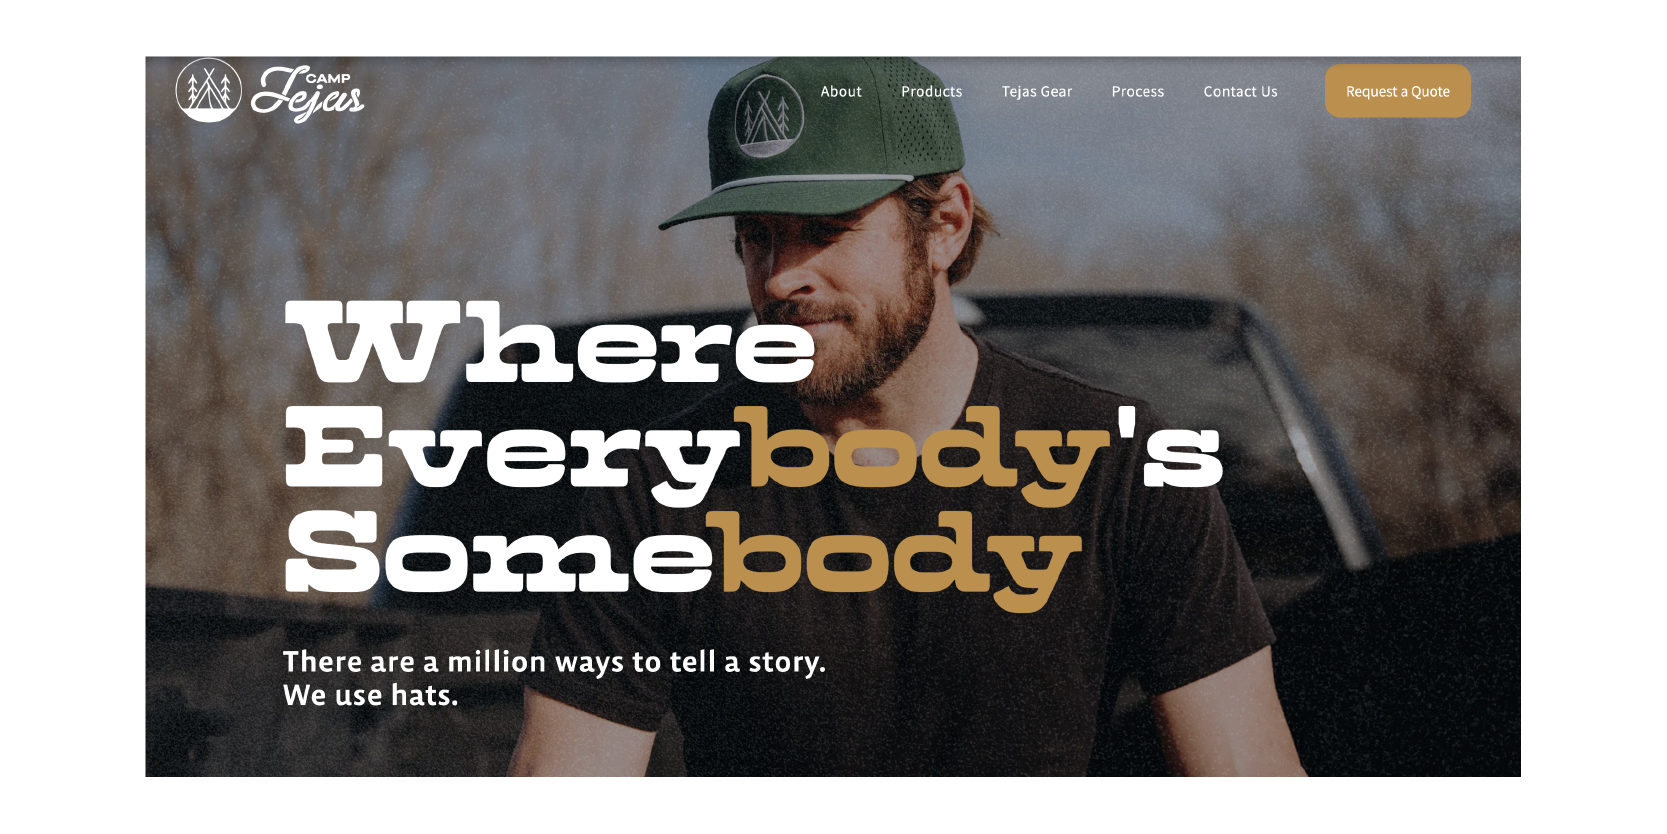Open the Products menu item
This screenshot has width=1667, height=834.
pos(931,91)
